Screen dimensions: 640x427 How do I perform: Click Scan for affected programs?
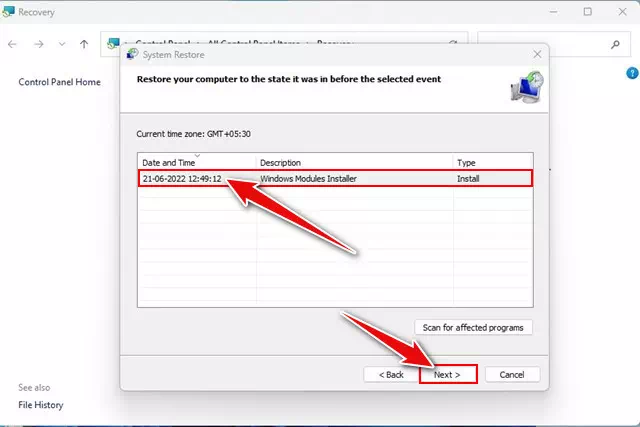click(x=473, y=327)
